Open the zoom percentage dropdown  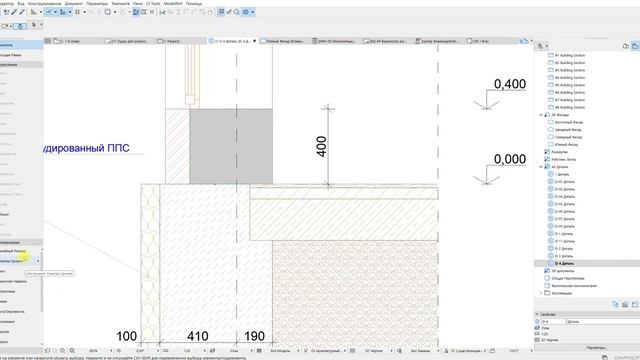(x=111, y=351)
